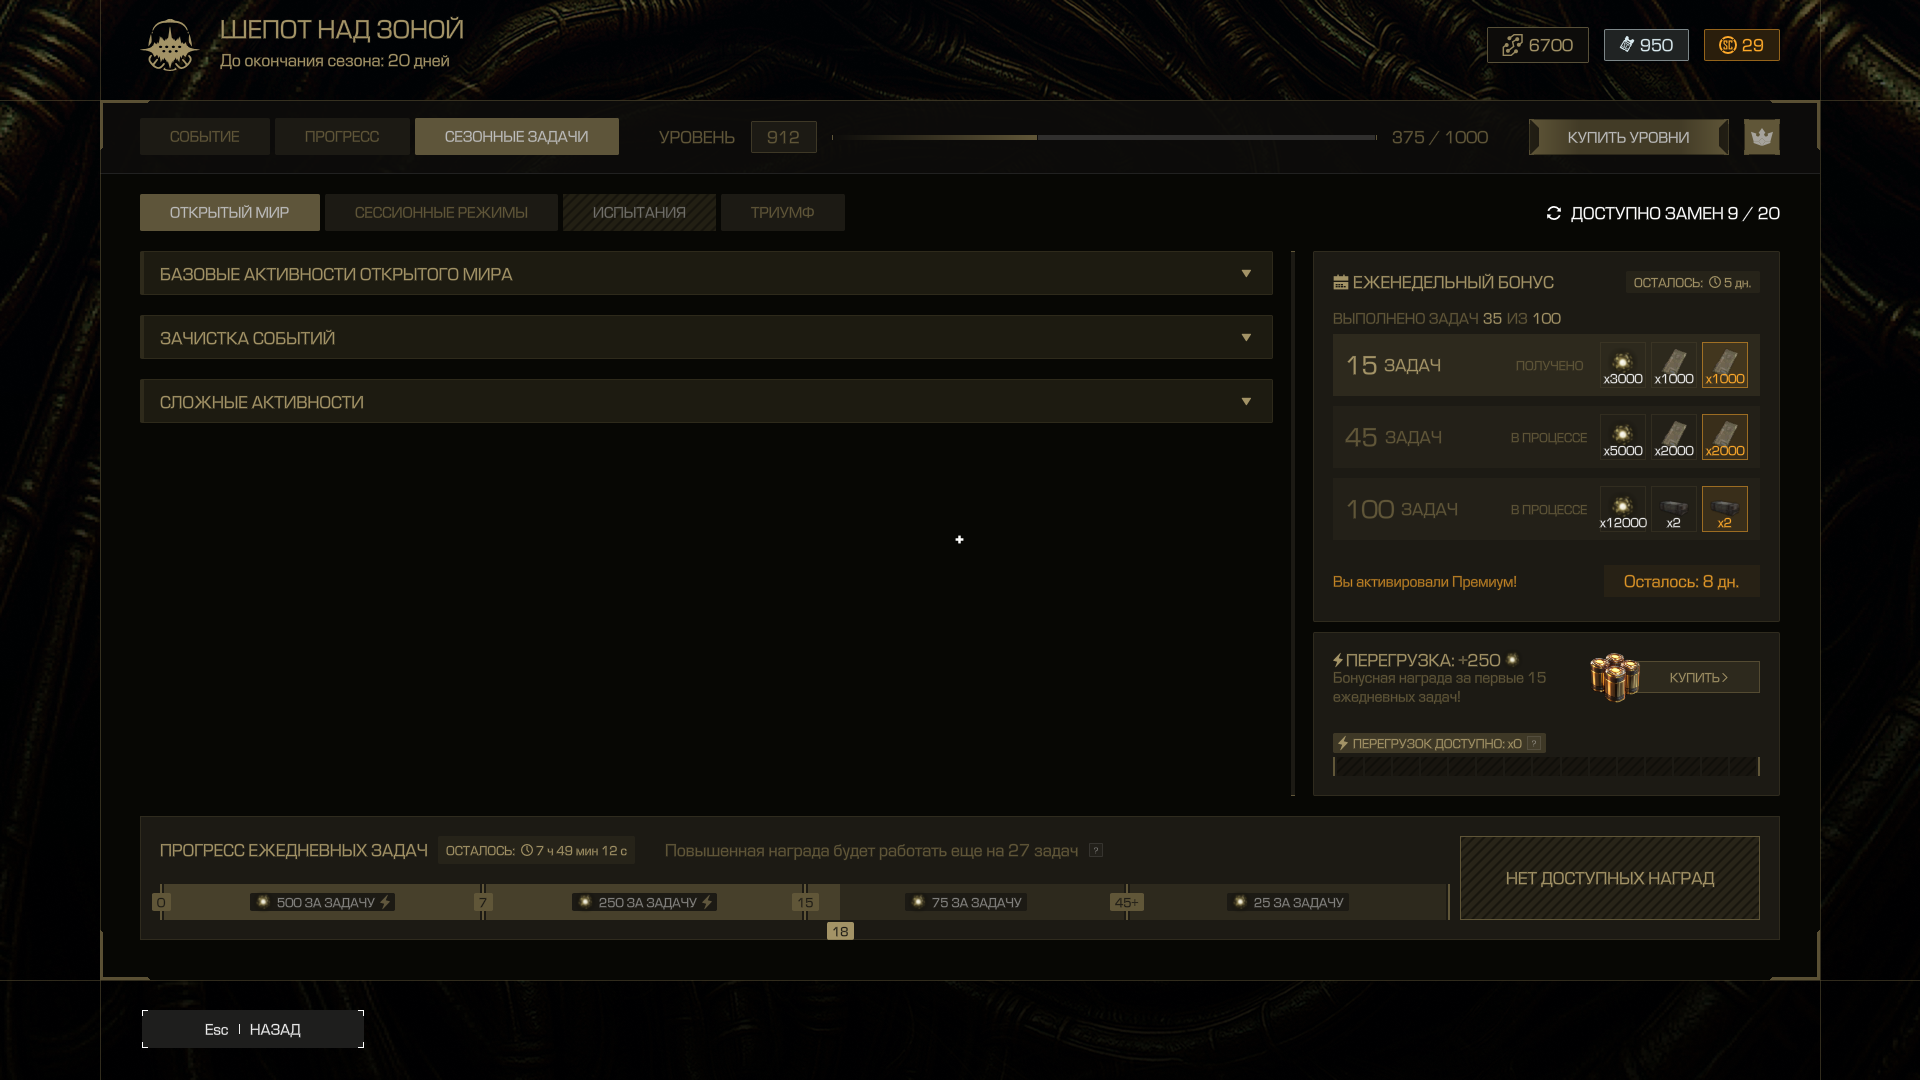Click the season level progress bar
Viewport: 1920px width, 1080px height.
click(x=1104, y=137)
